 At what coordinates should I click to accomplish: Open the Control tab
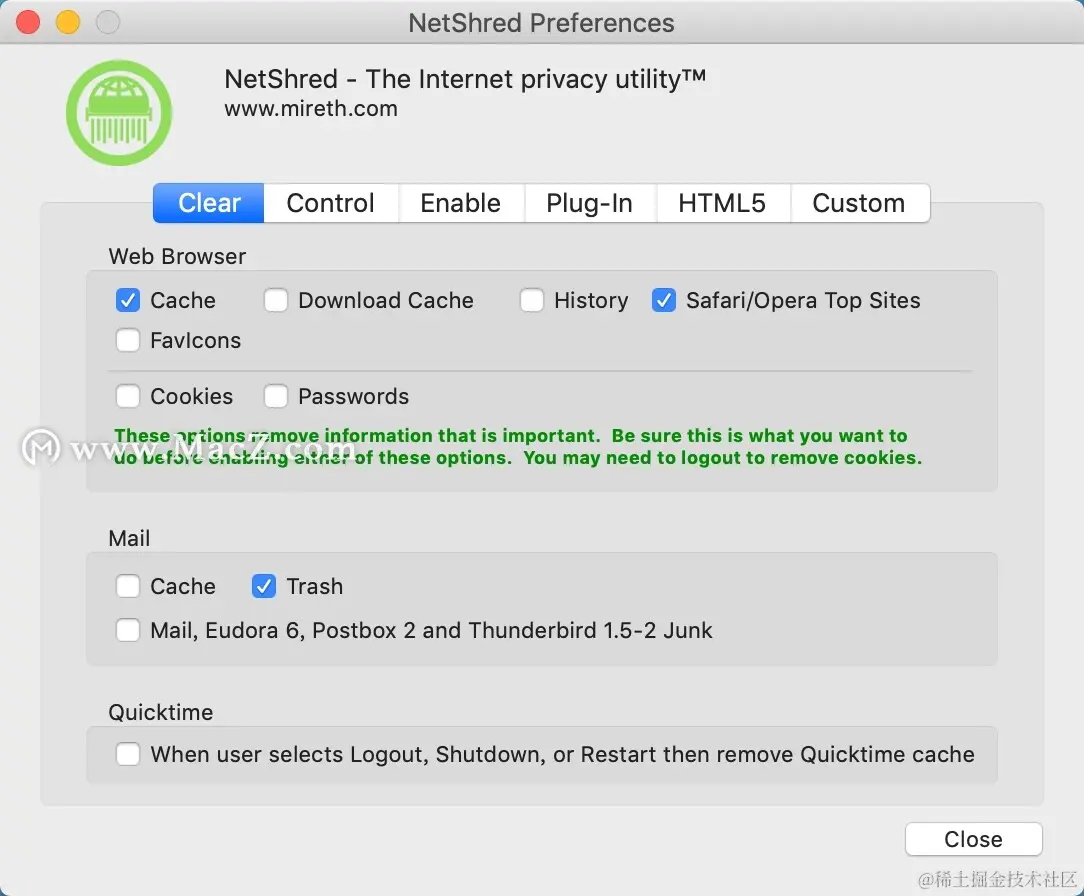point(330,203)
